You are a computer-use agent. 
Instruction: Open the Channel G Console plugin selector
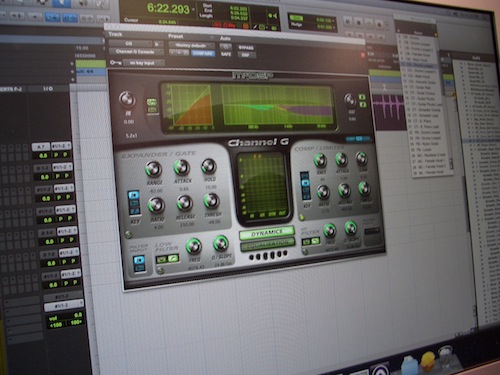tap(136, 52)
